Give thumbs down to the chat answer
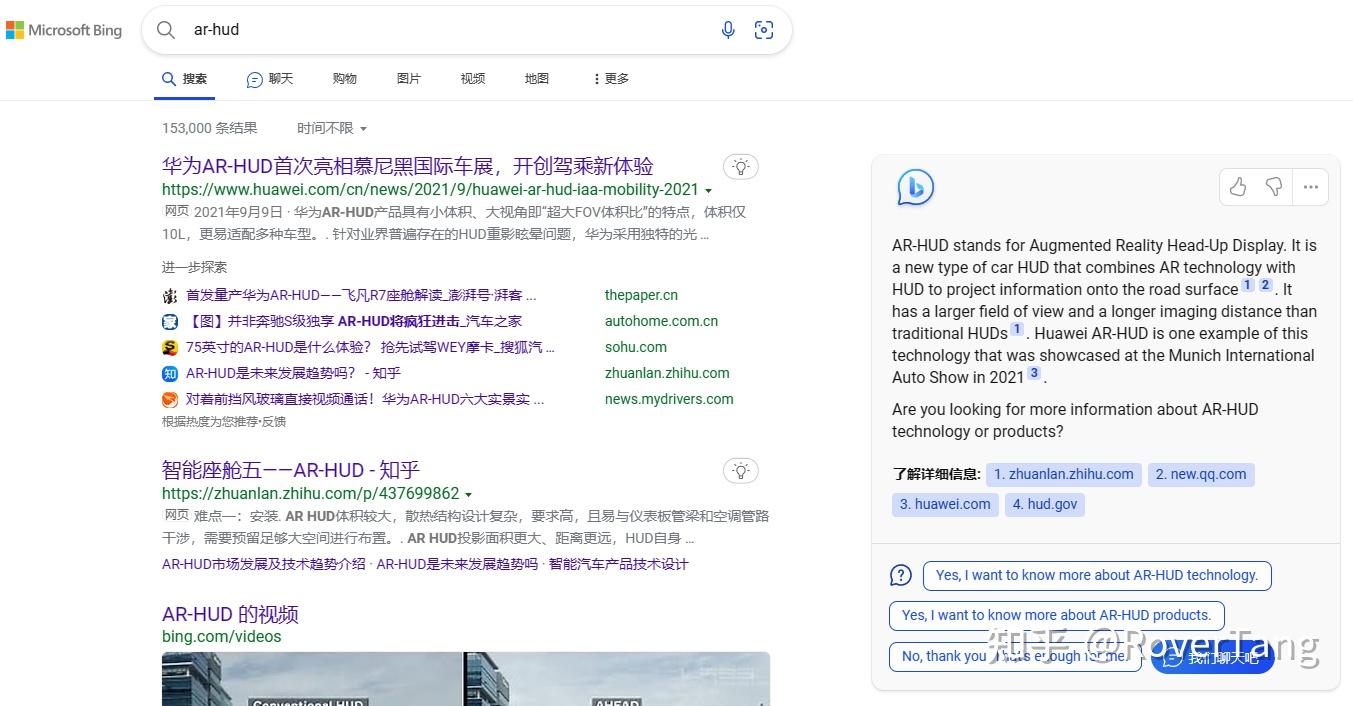 point(1273,187)
